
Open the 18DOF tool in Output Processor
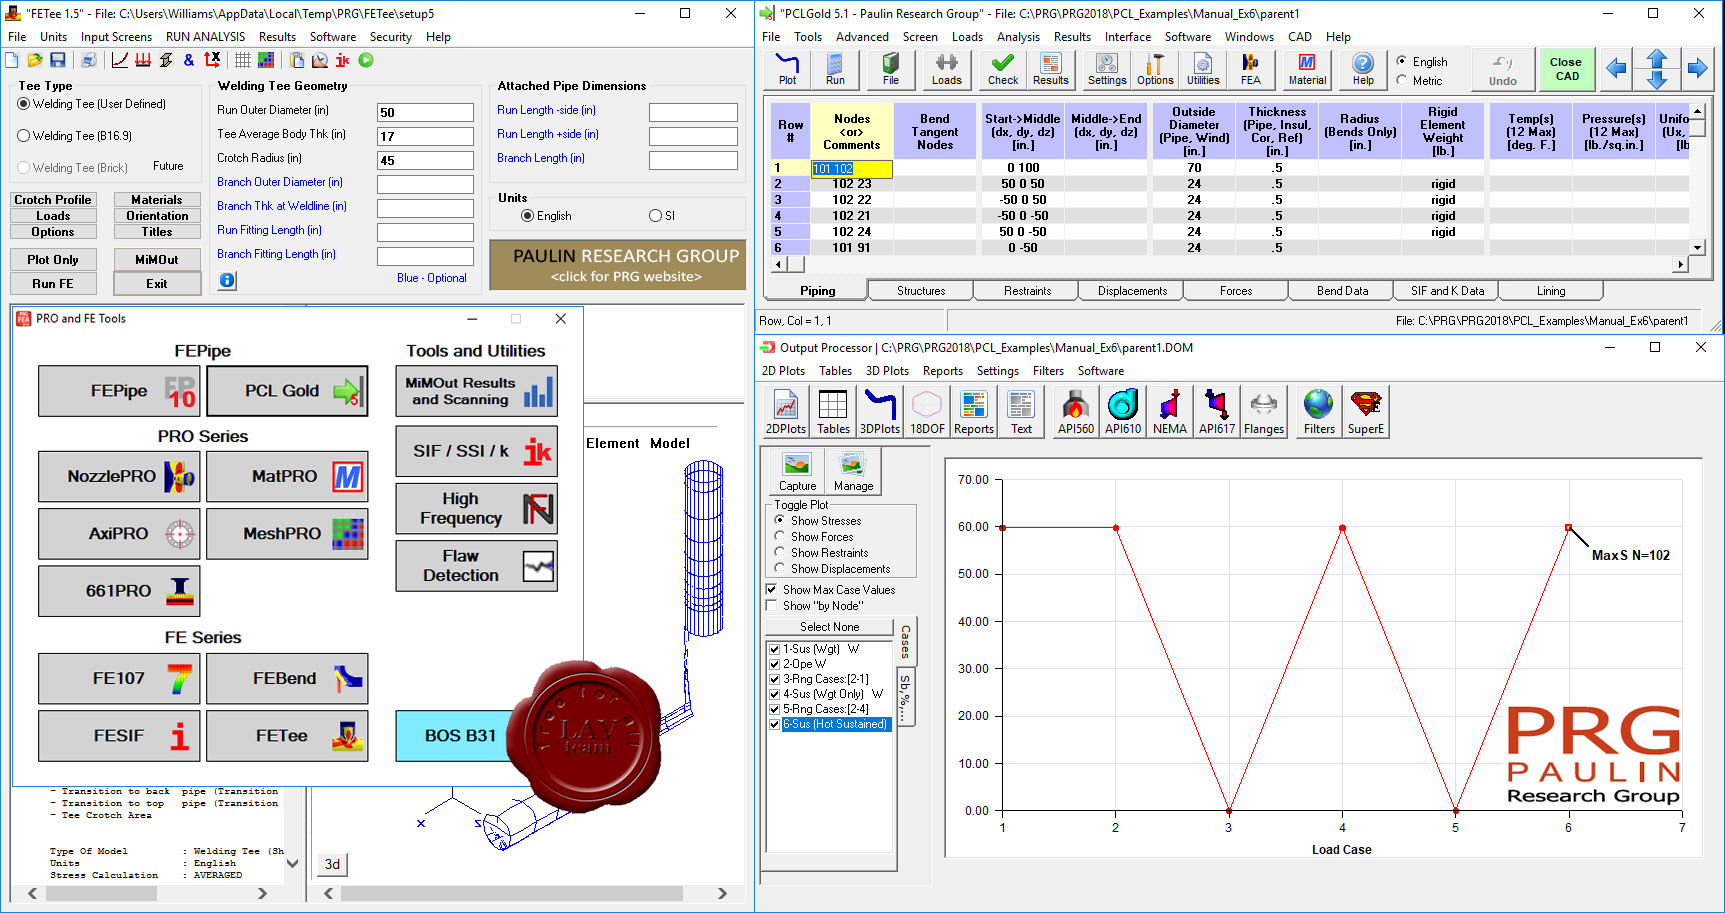(927, 412)
